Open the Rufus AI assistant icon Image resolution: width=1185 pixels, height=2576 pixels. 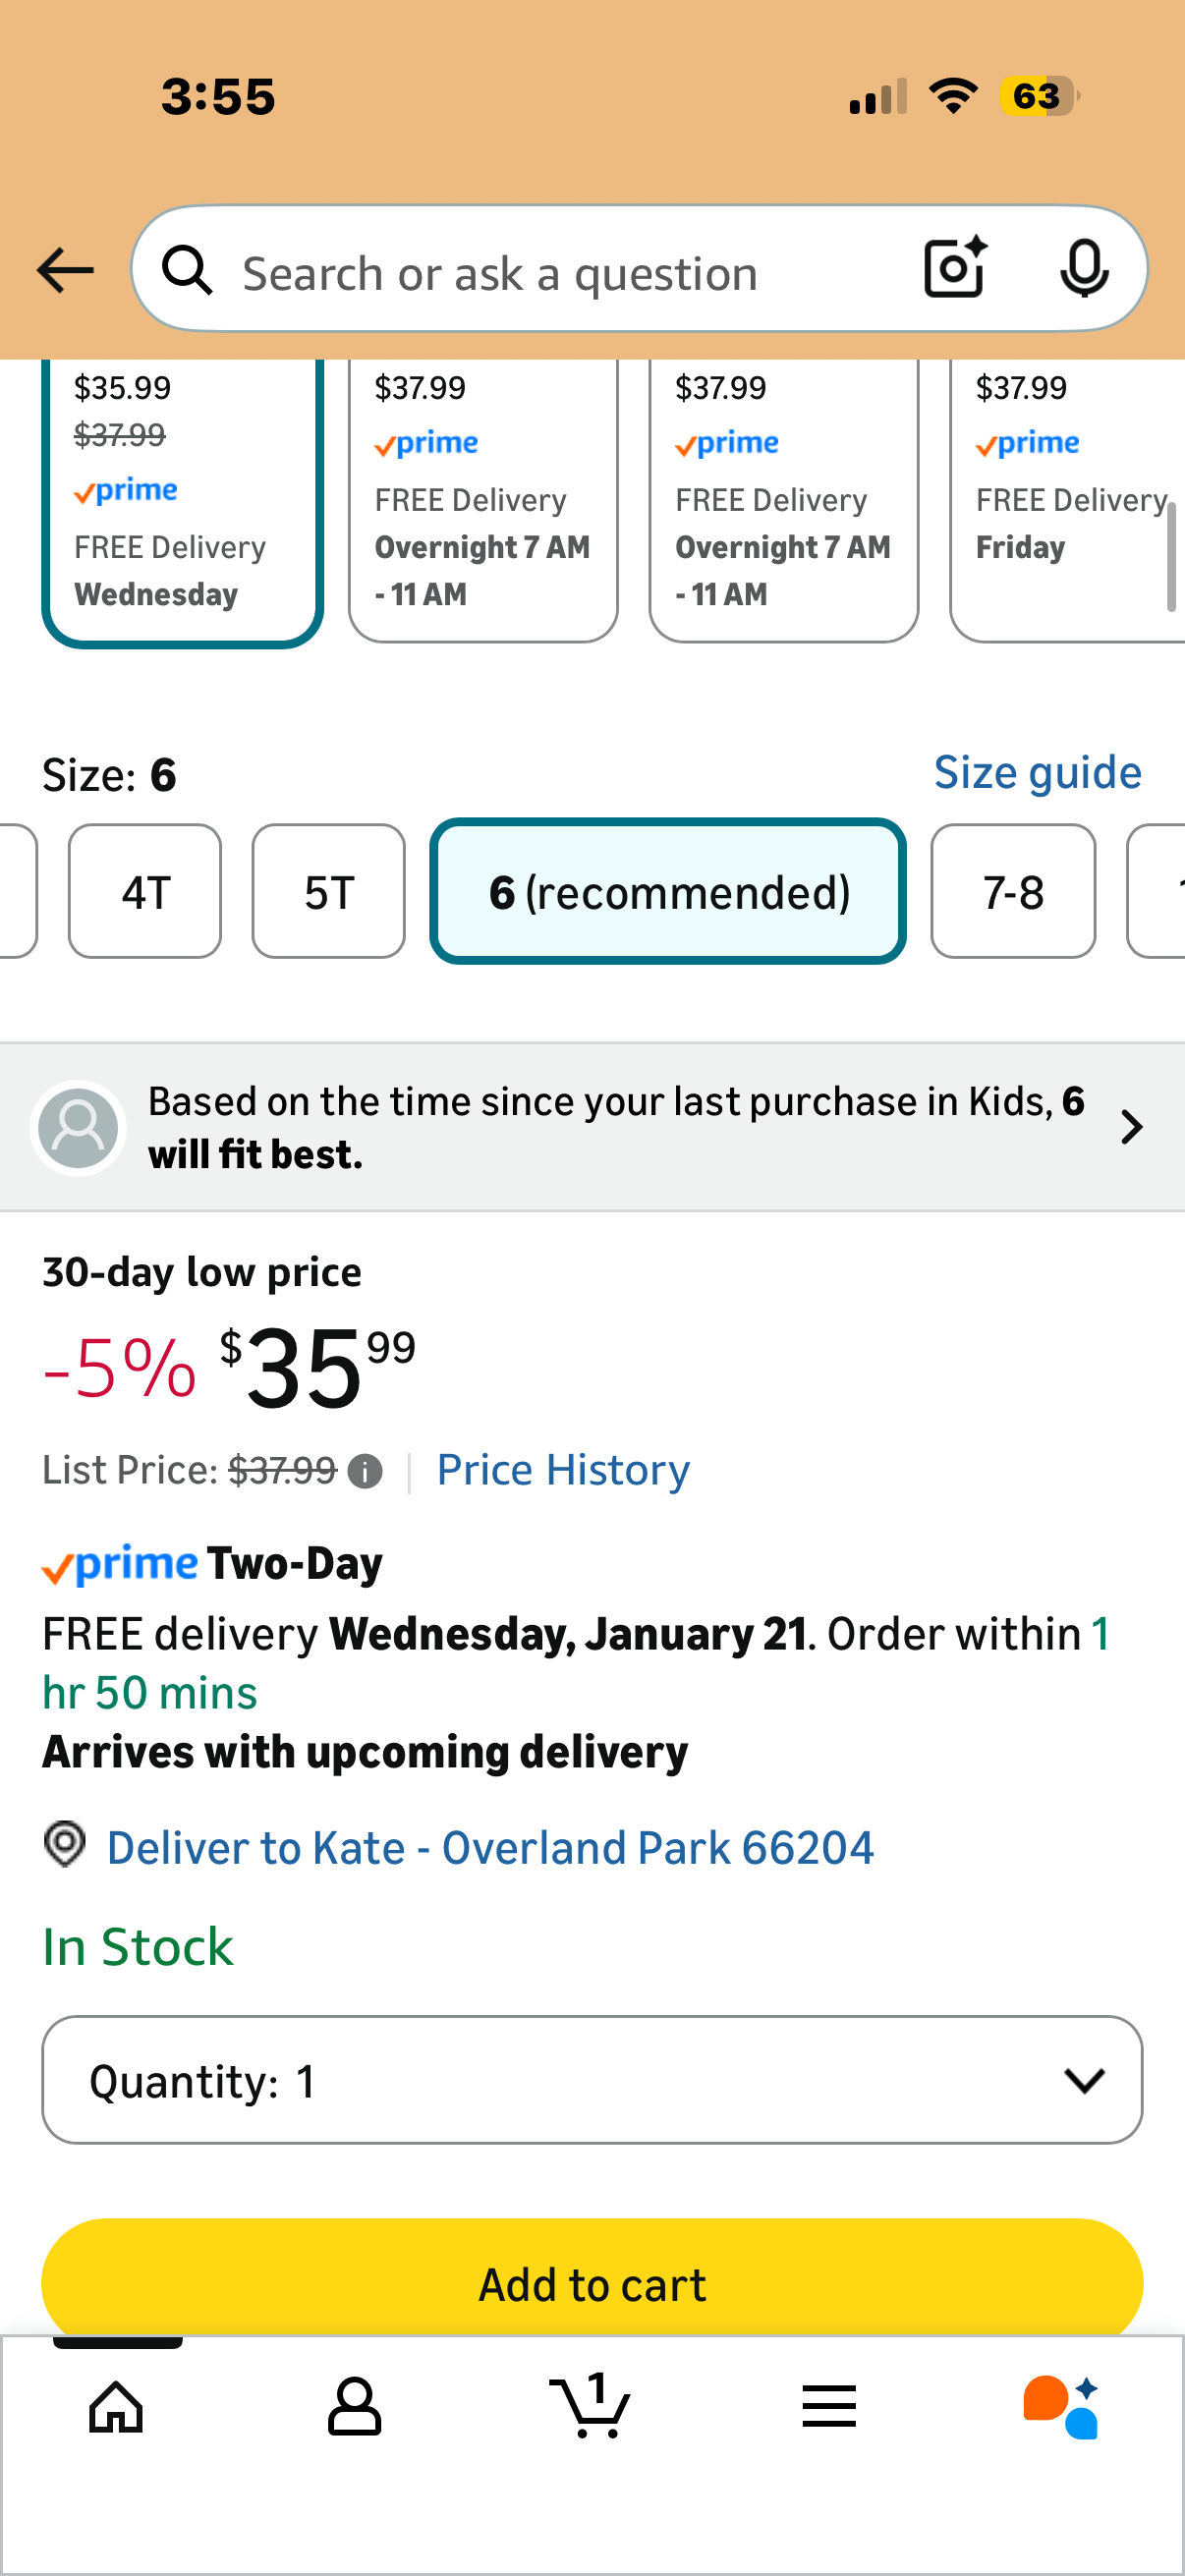(x=1062, y=2406)
